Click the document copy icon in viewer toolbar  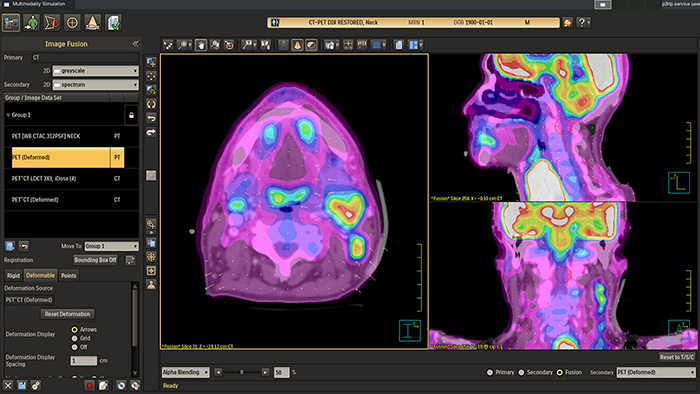(x=399, y=45)
